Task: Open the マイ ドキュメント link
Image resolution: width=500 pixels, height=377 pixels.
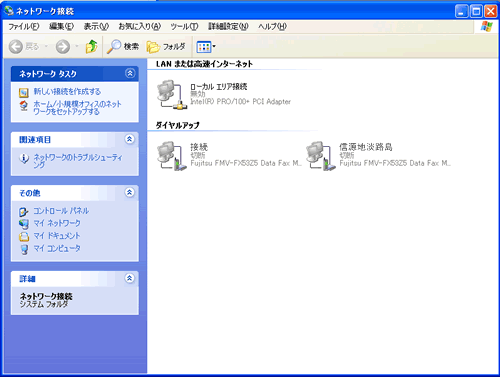Action: click(x=57, y=236)
